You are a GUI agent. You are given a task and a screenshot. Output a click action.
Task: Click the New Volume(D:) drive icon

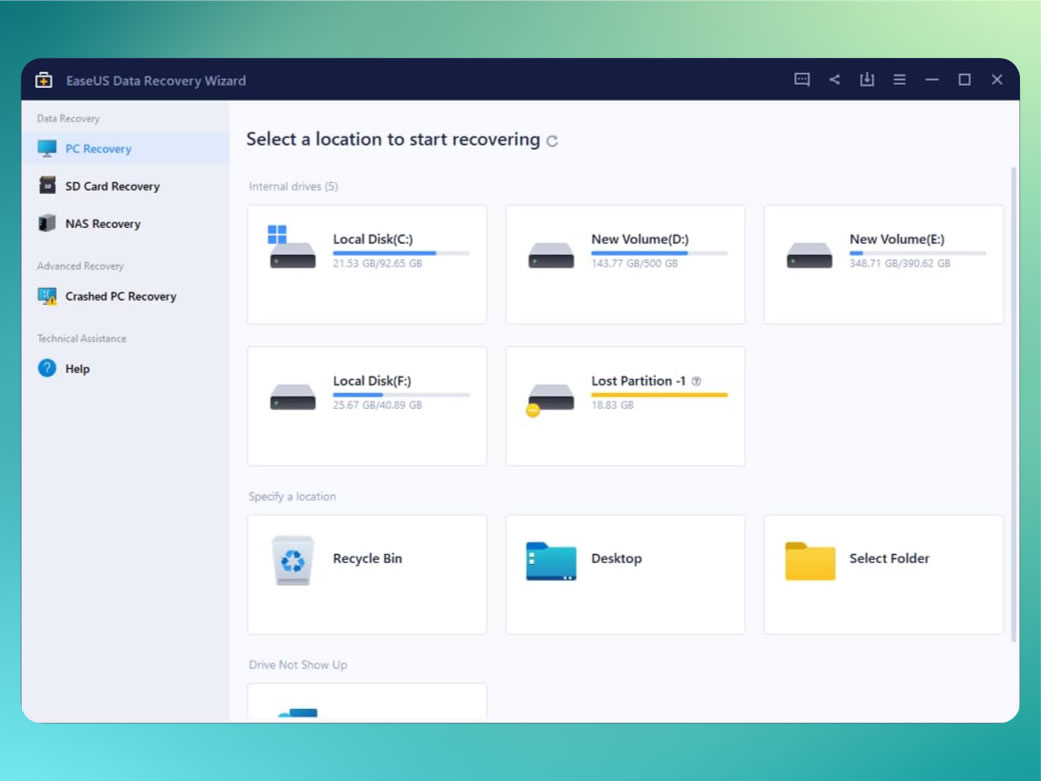pos(551,255)
